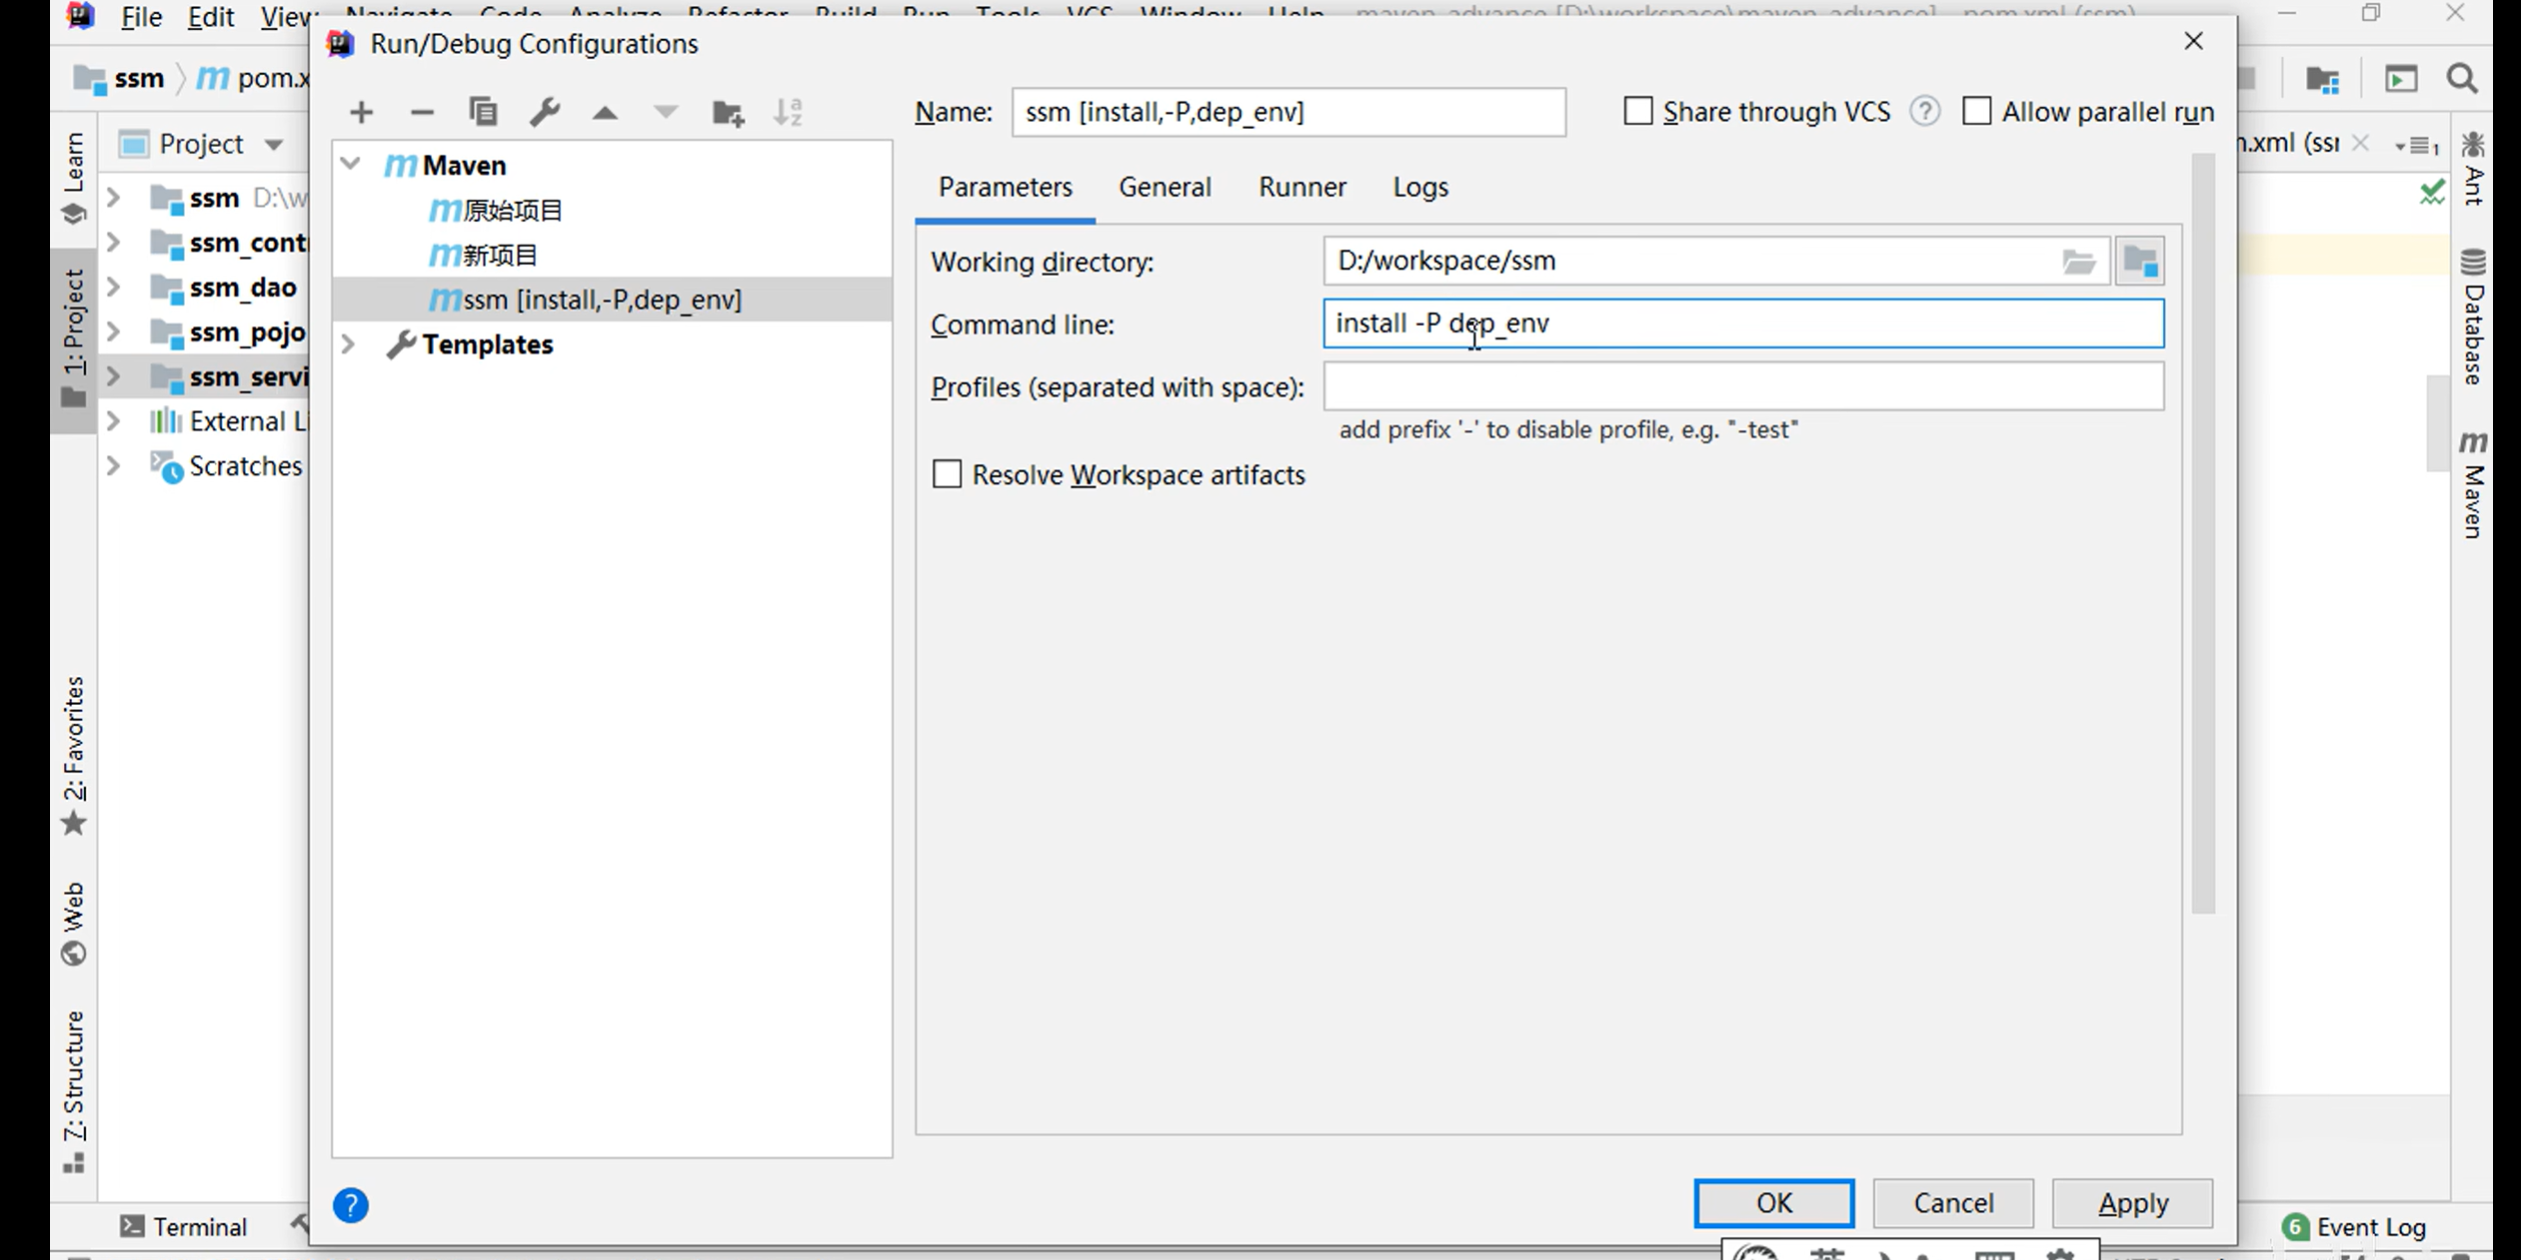2521x1260 pixels.
Task: Enable Share through VCS checkbox
Action: pos(1638,111)
